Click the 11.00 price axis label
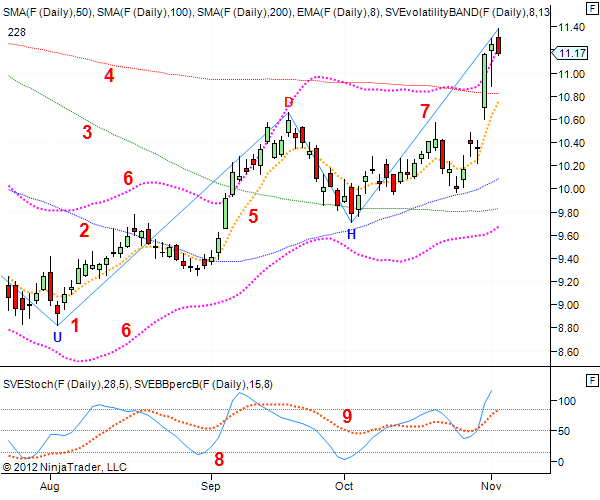Screen dimensions: 600x500 click(x=572, y=74)
